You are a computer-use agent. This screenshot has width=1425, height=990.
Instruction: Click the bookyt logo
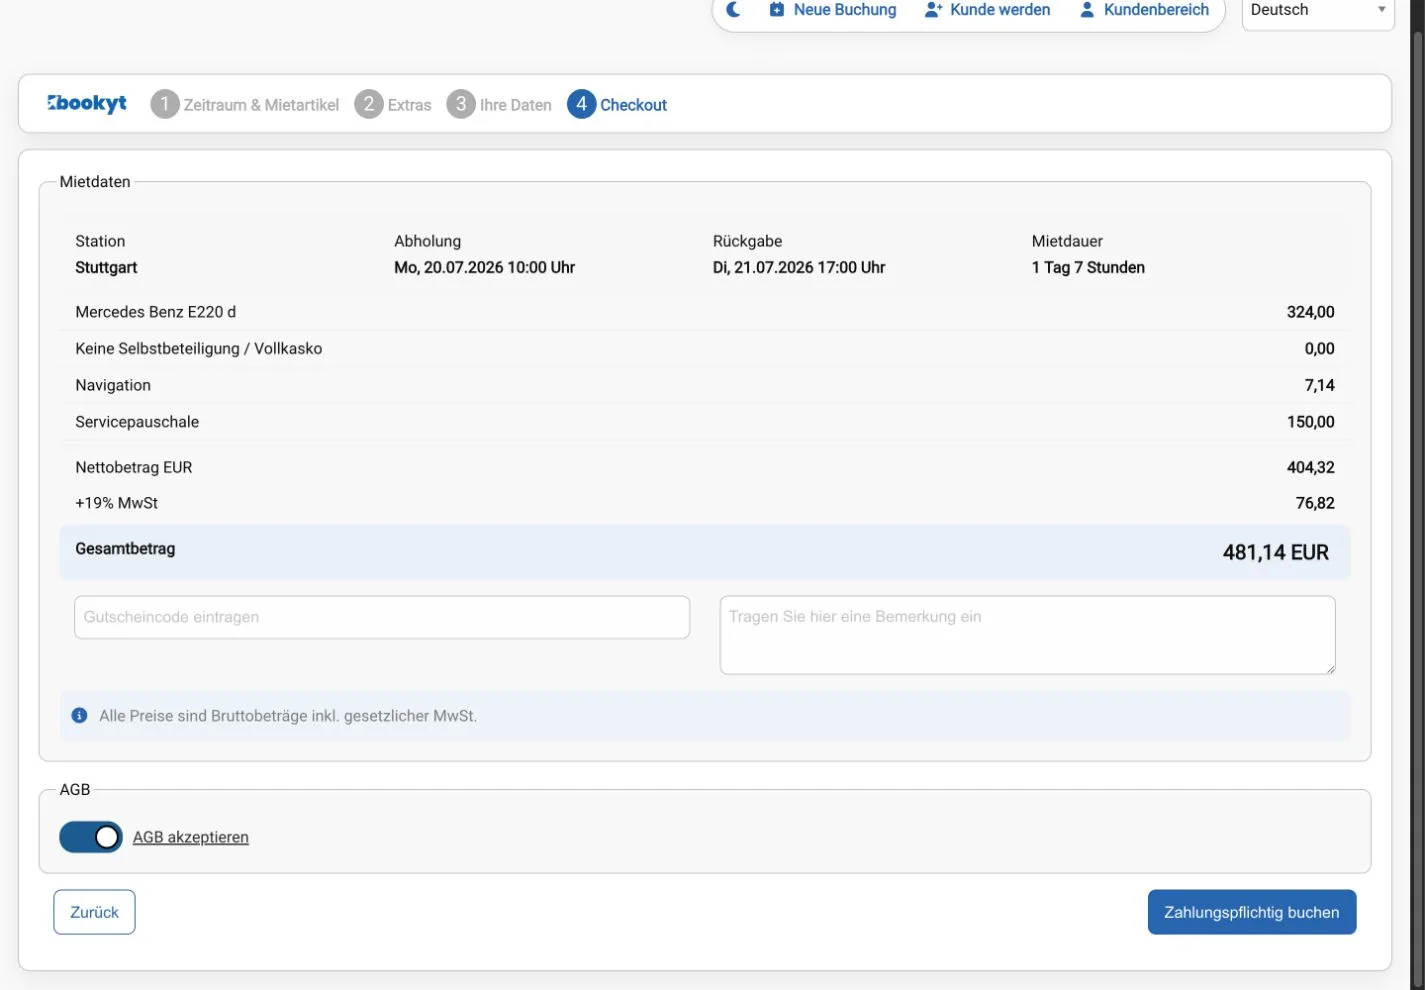coord(87,103)
